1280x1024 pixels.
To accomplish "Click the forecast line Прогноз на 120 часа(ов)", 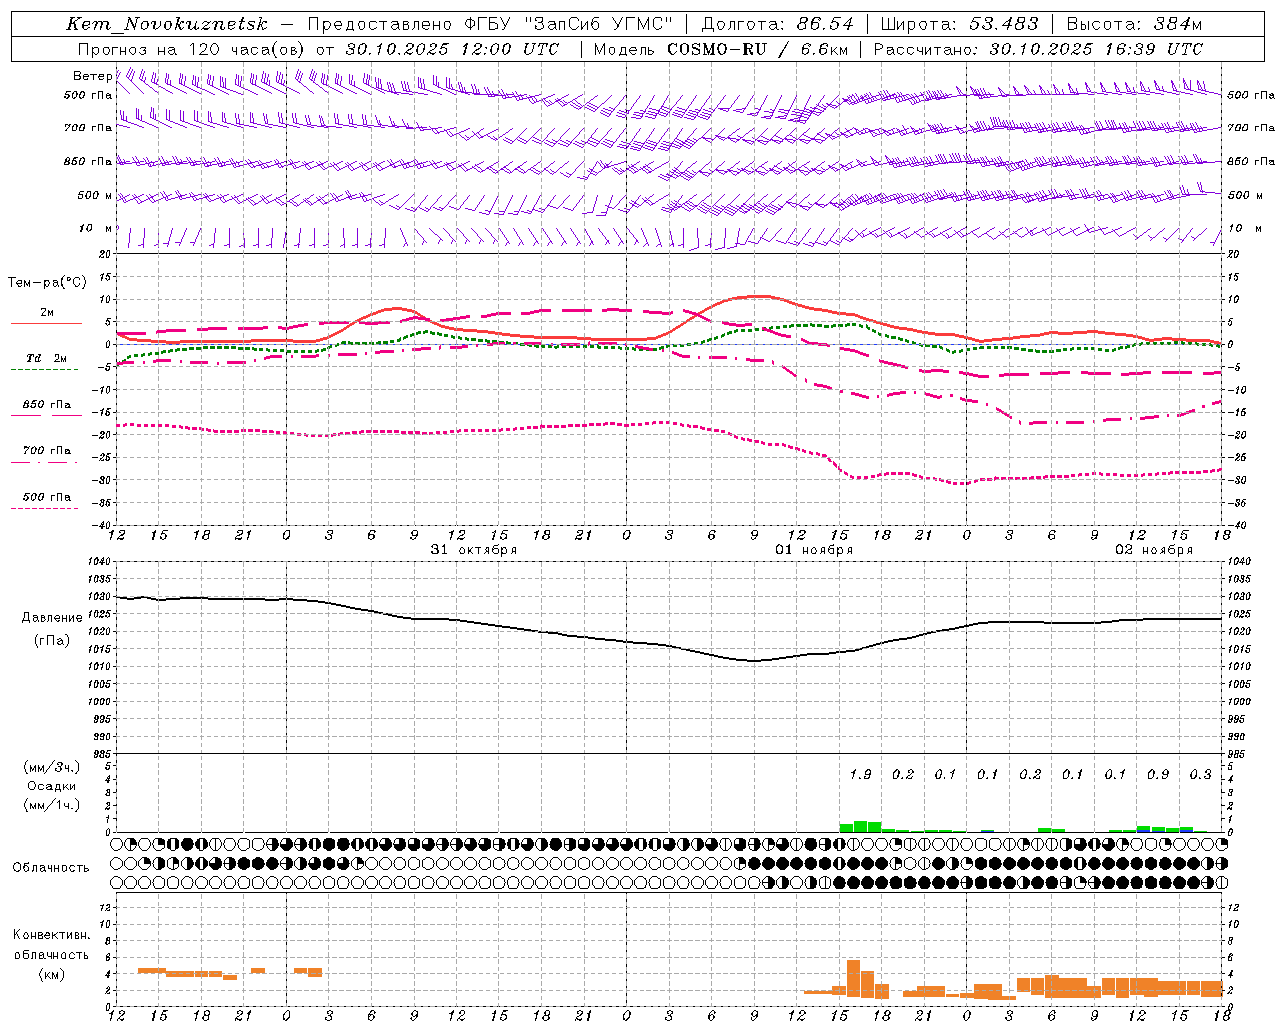I will point(191,49).
